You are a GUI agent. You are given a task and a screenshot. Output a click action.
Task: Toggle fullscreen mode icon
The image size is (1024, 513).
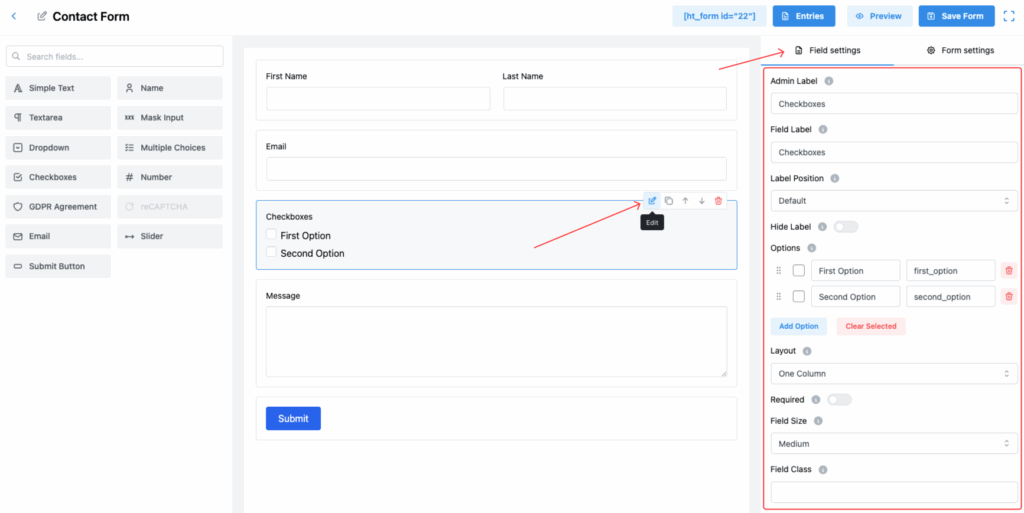[1009, 16]
